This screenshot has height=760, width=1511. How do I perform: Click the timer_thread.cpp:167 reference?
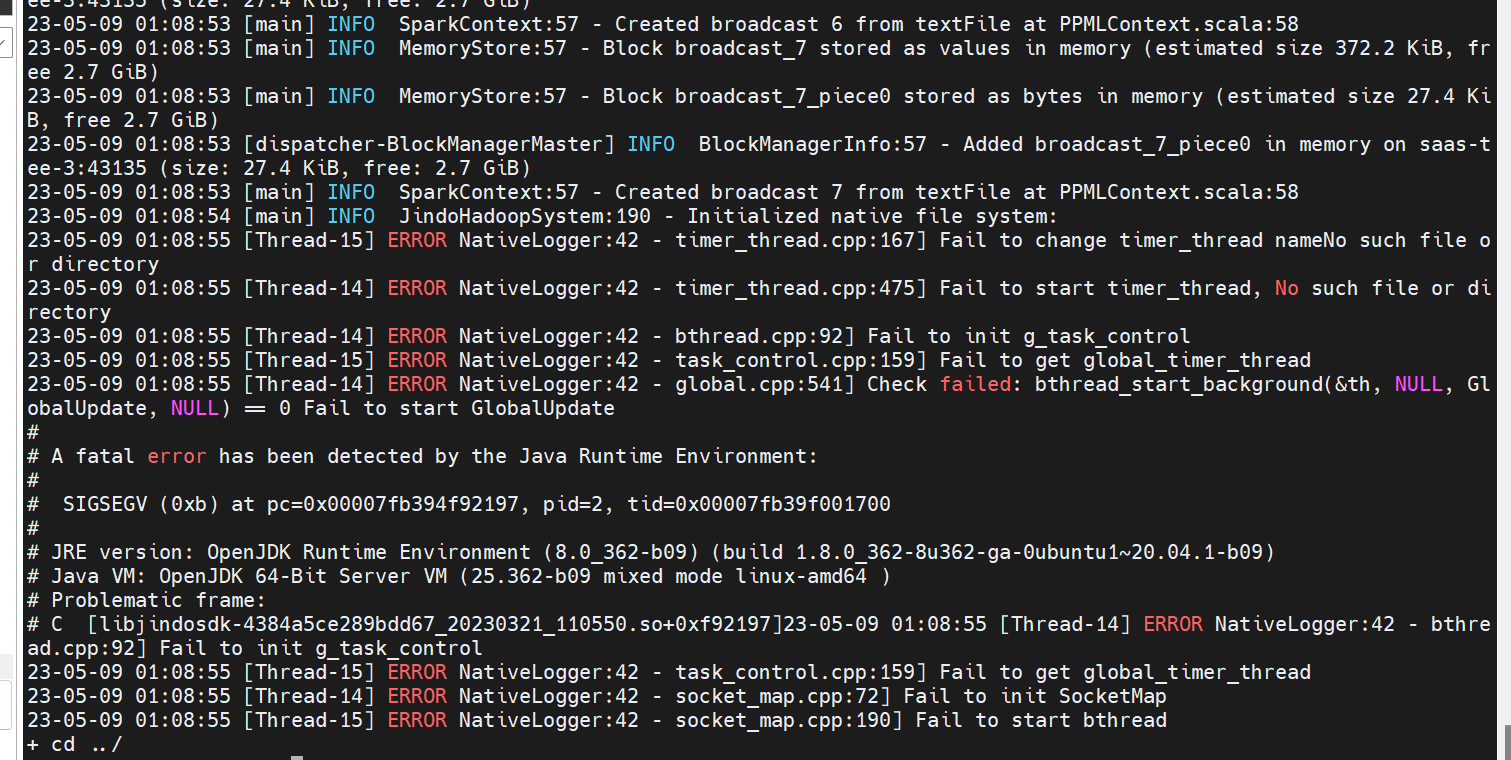[795, 240]
